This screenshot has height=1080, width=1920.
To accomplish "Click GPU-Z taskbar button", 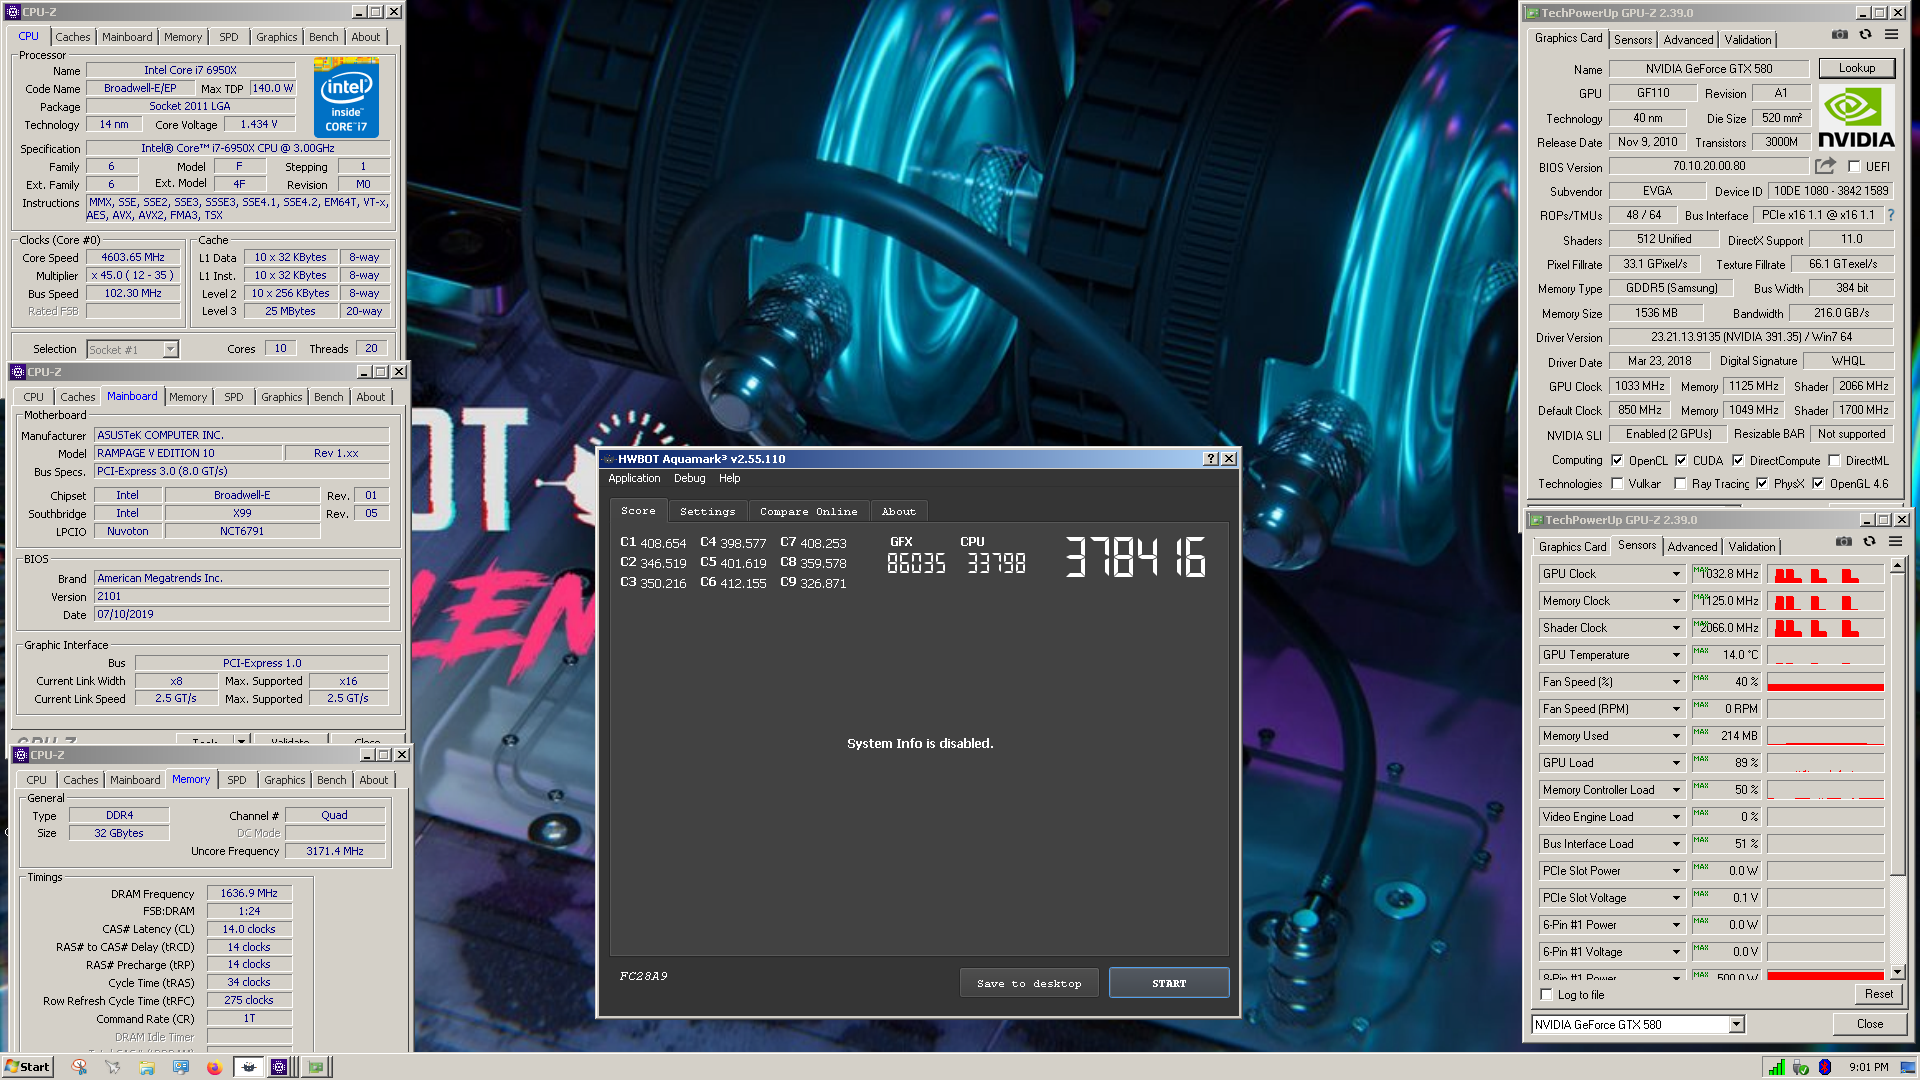I will point(316,1067).
